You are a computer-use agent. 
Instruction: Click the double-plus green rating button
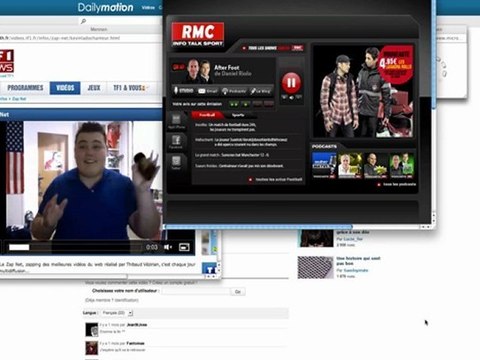(x=234, y=104)
